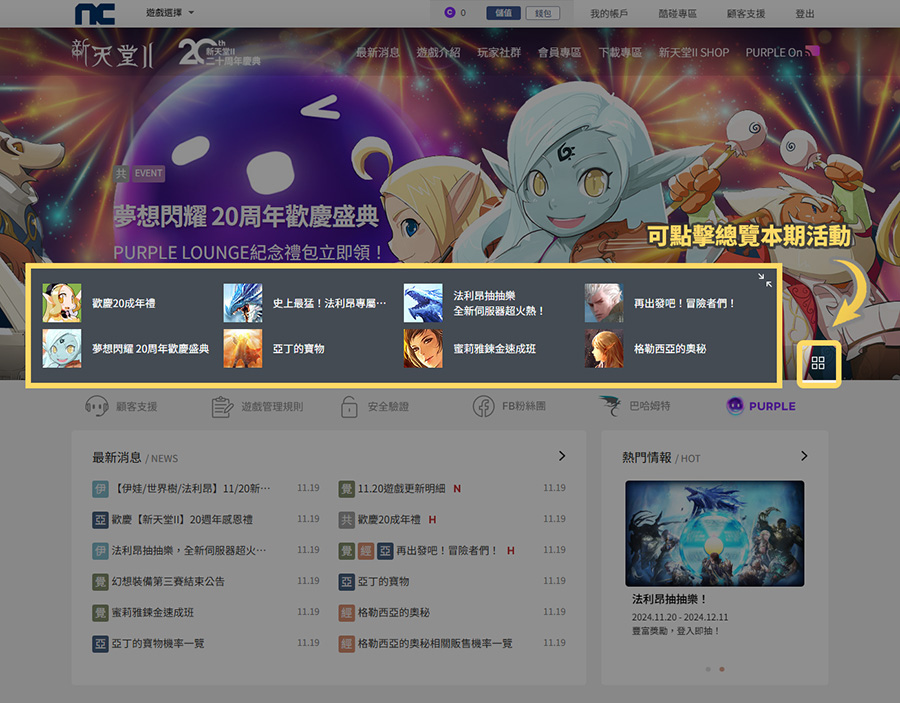Open game management rules clipboard icon
900x703 pixels.
[222, 406]
